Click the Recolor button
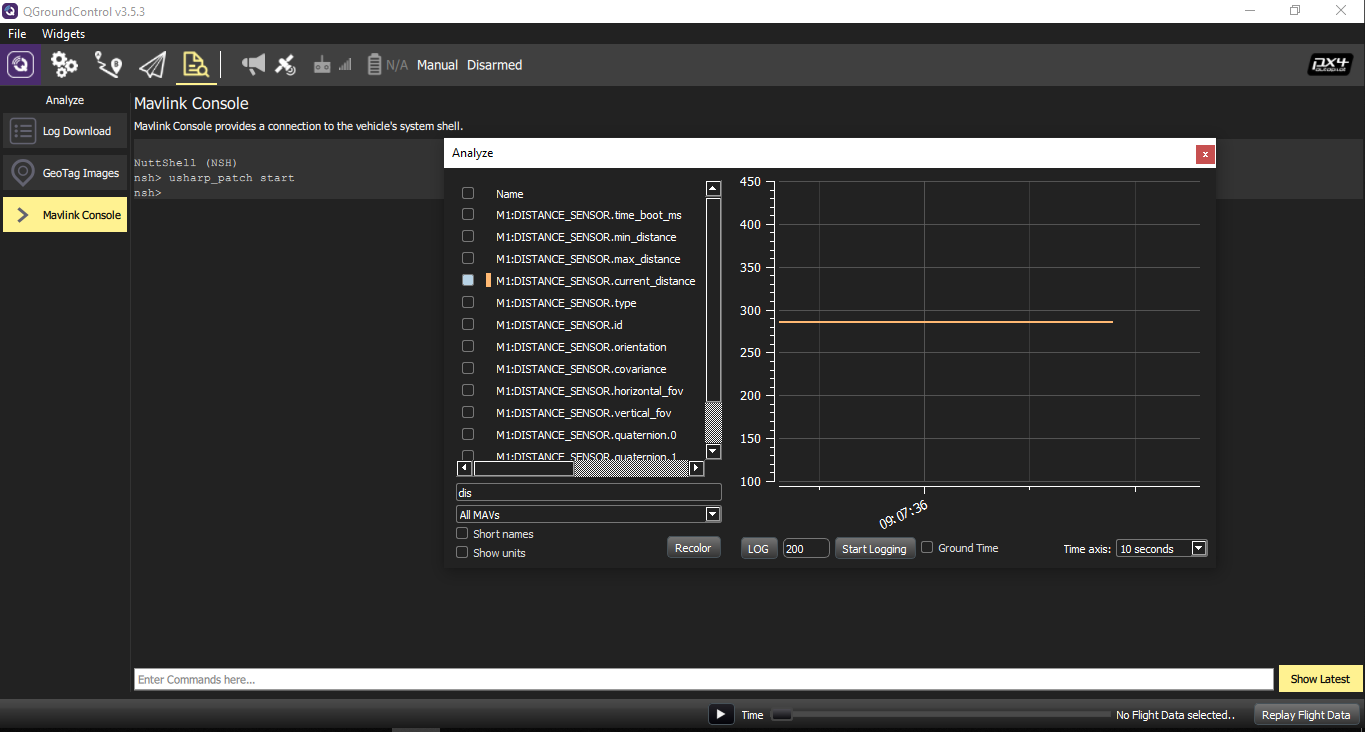1365x732 pixels. [693, 548]
